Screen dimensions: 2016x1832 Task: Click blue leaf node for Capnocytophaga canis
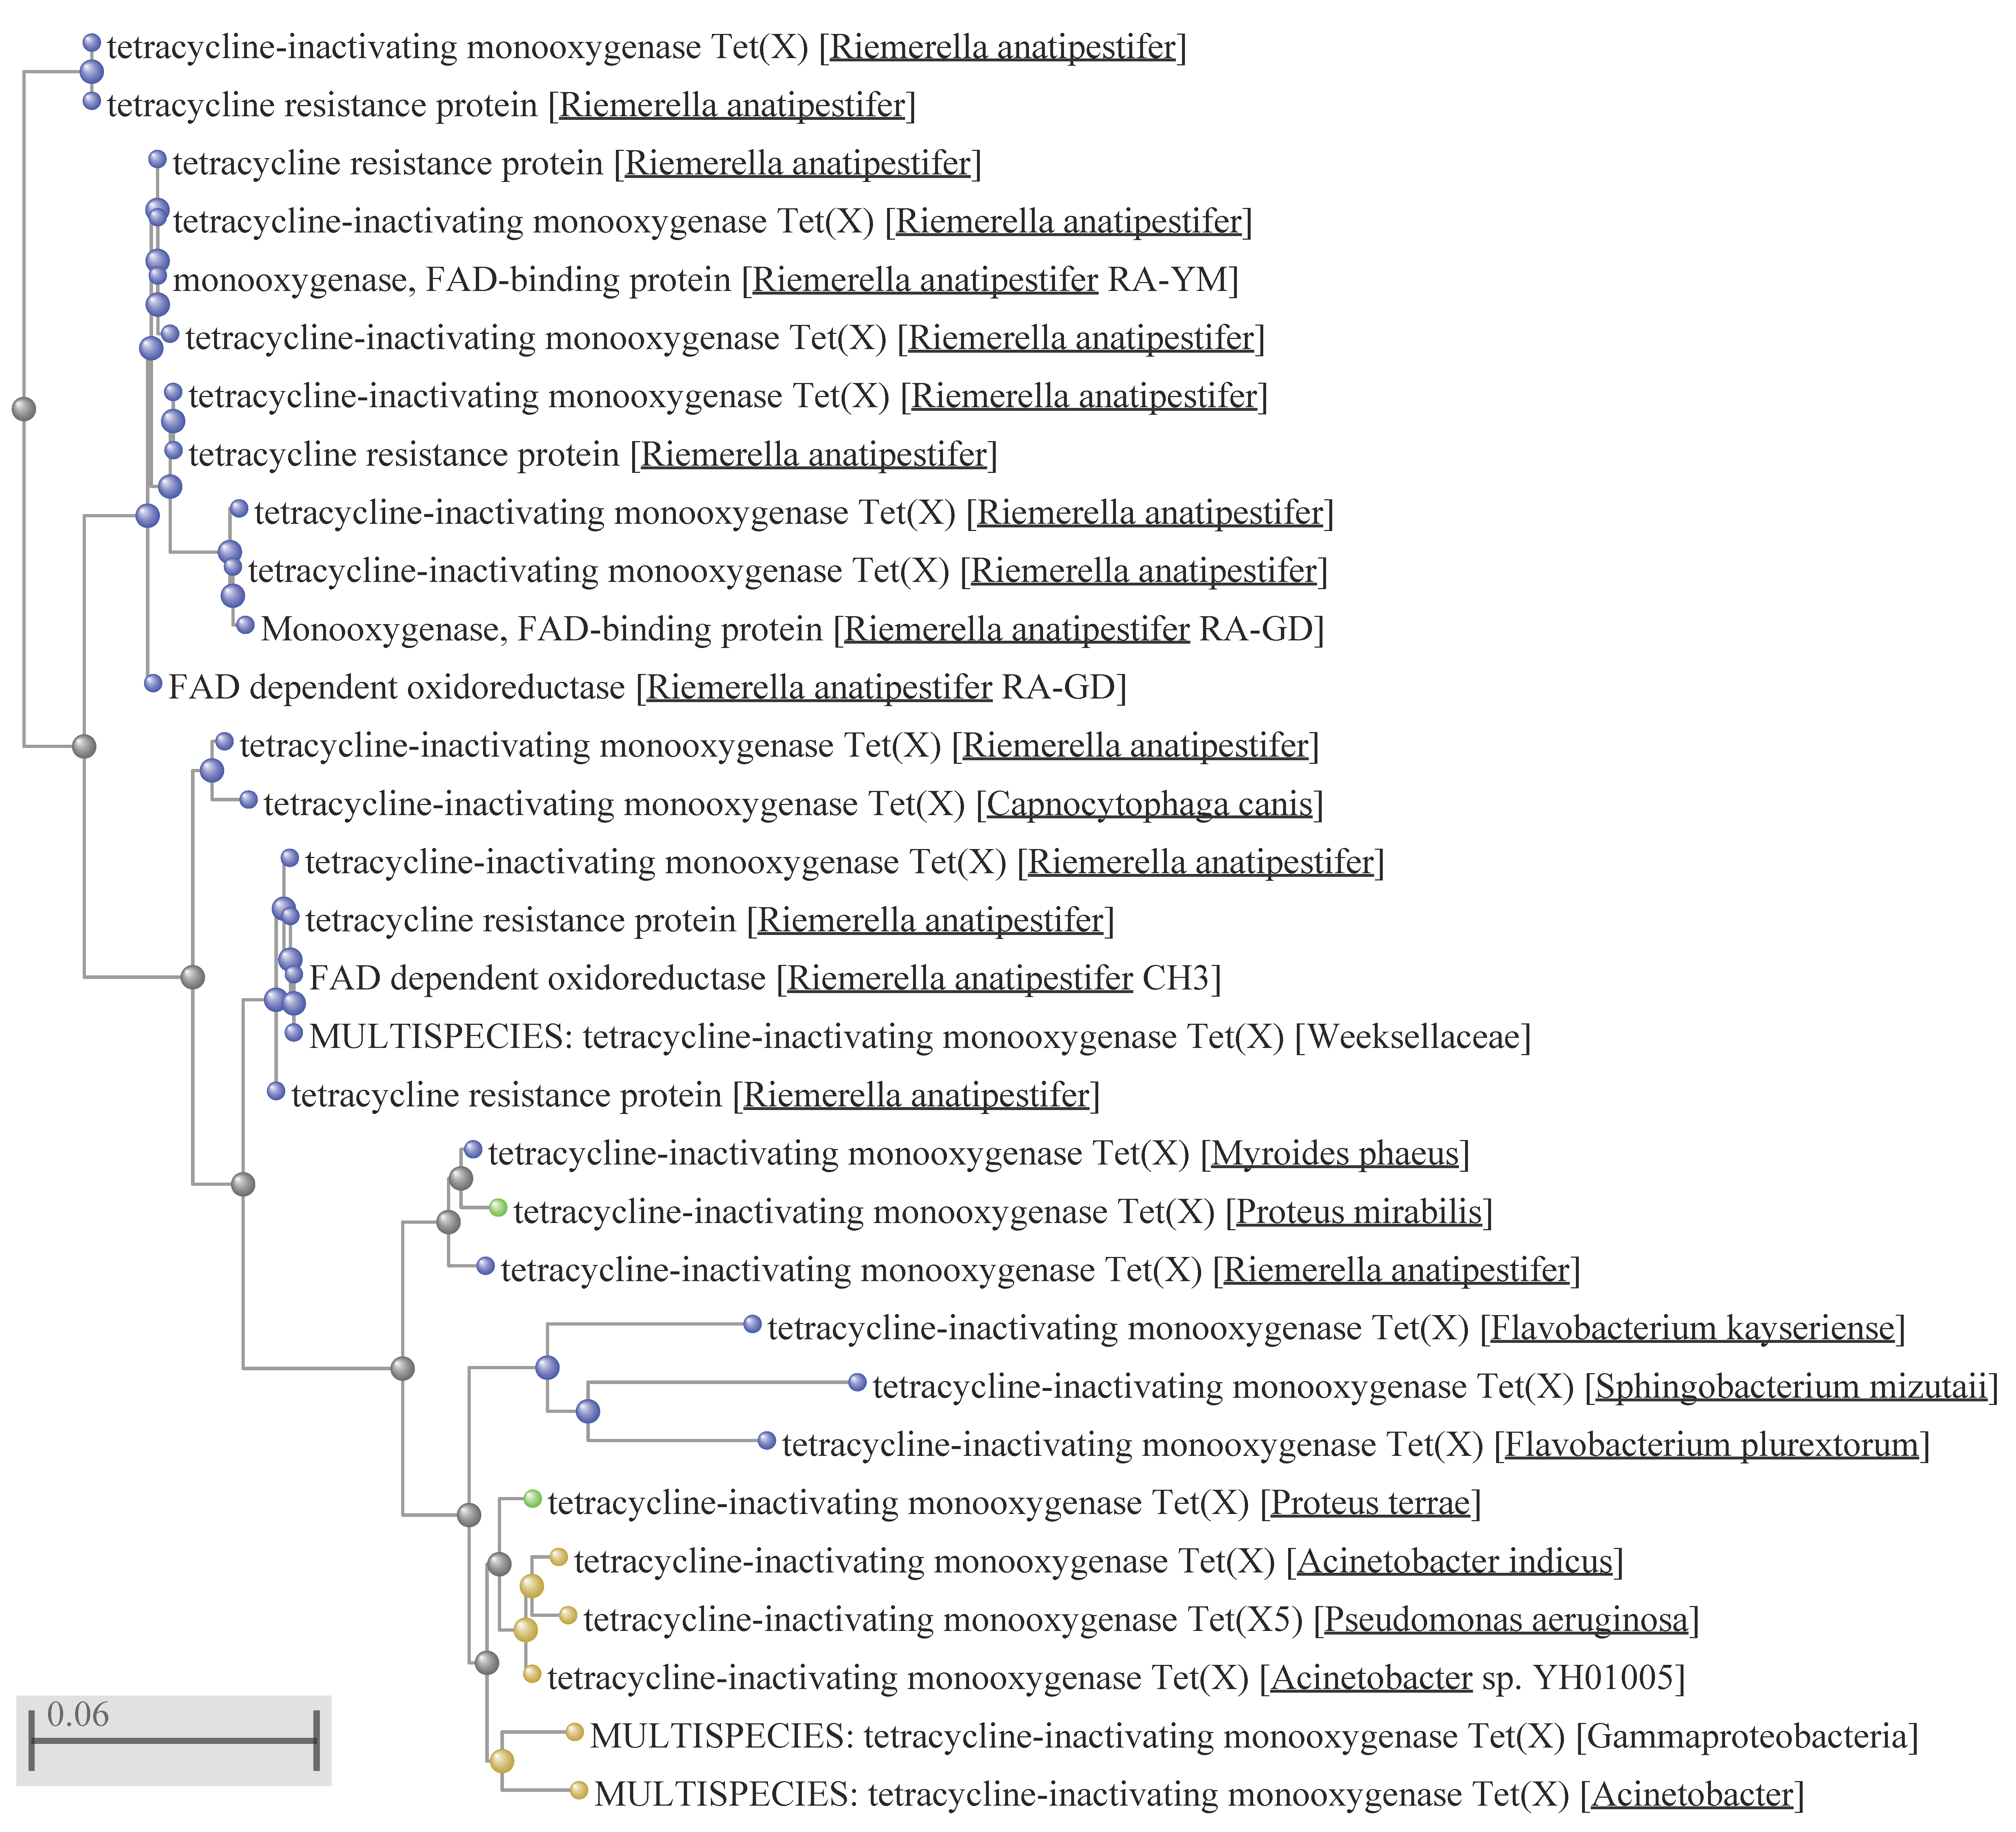click(249, 800)
